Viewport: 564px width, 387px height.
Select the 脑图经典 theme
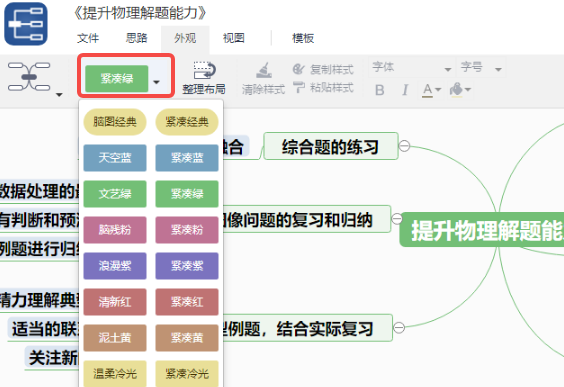[115, 122]
